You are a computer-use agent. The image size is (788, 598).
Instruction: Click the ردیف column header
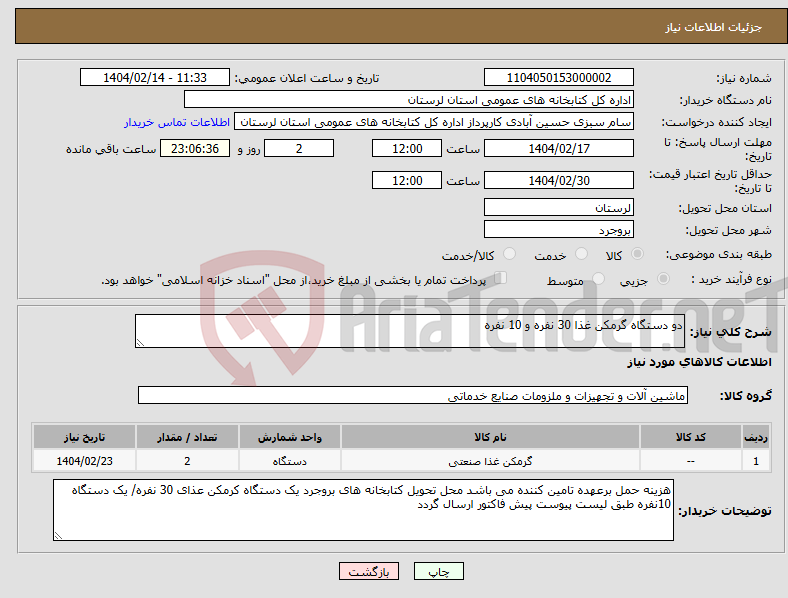[756, 437]
